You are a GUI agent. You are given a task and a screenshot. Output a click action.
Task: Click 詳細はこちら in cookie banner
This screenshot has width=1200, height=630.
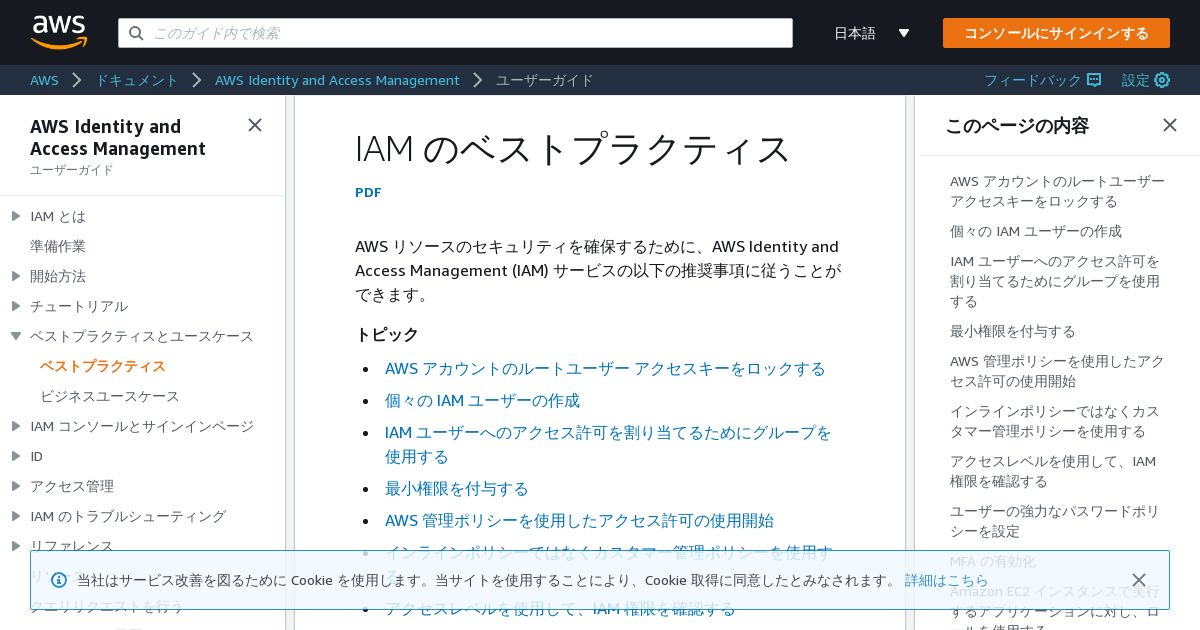(946, 580)
